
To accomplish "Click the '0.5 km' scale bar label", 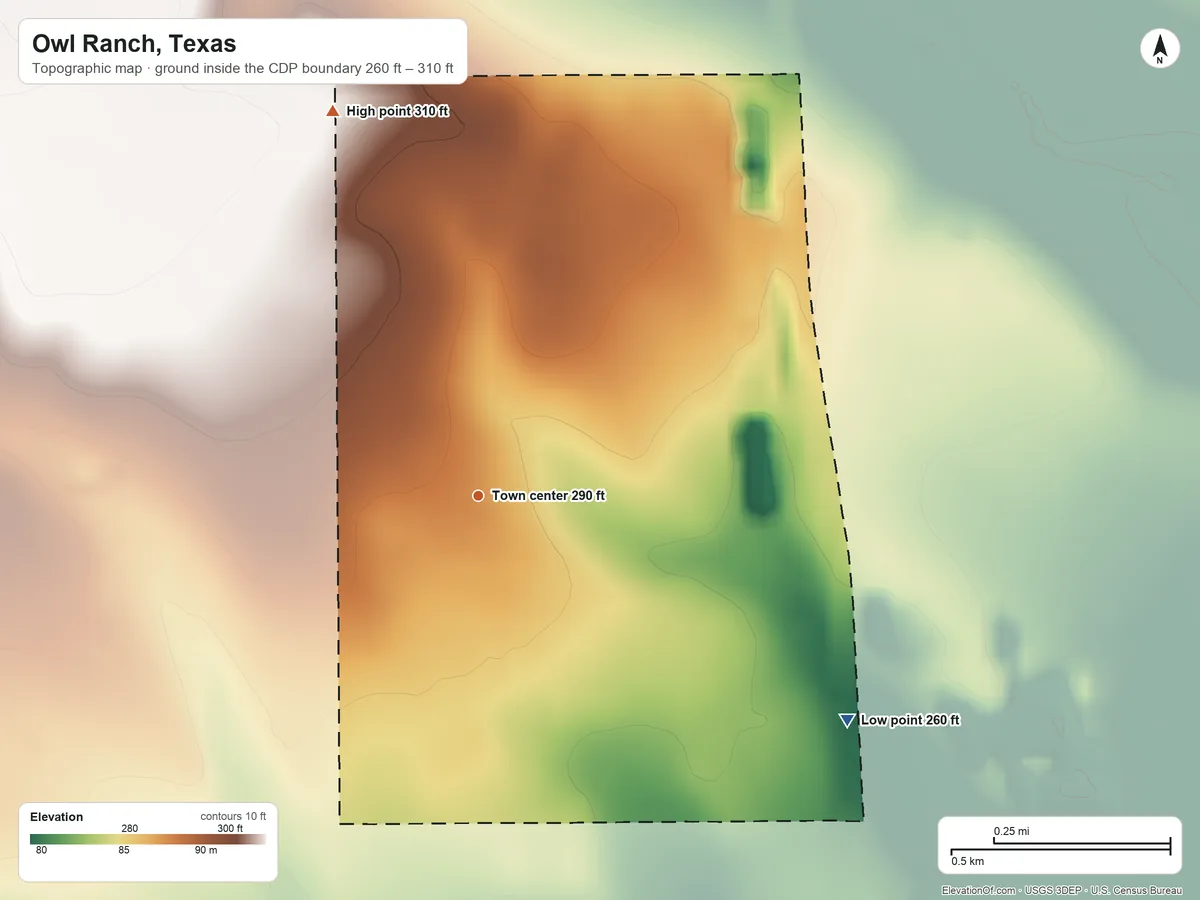I will click(x=967, y=861).
